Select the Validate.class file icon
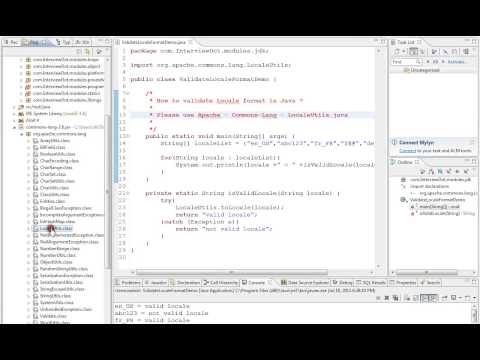Image resolution: width=480 pixels, height=360 pixels. point(35,316)
